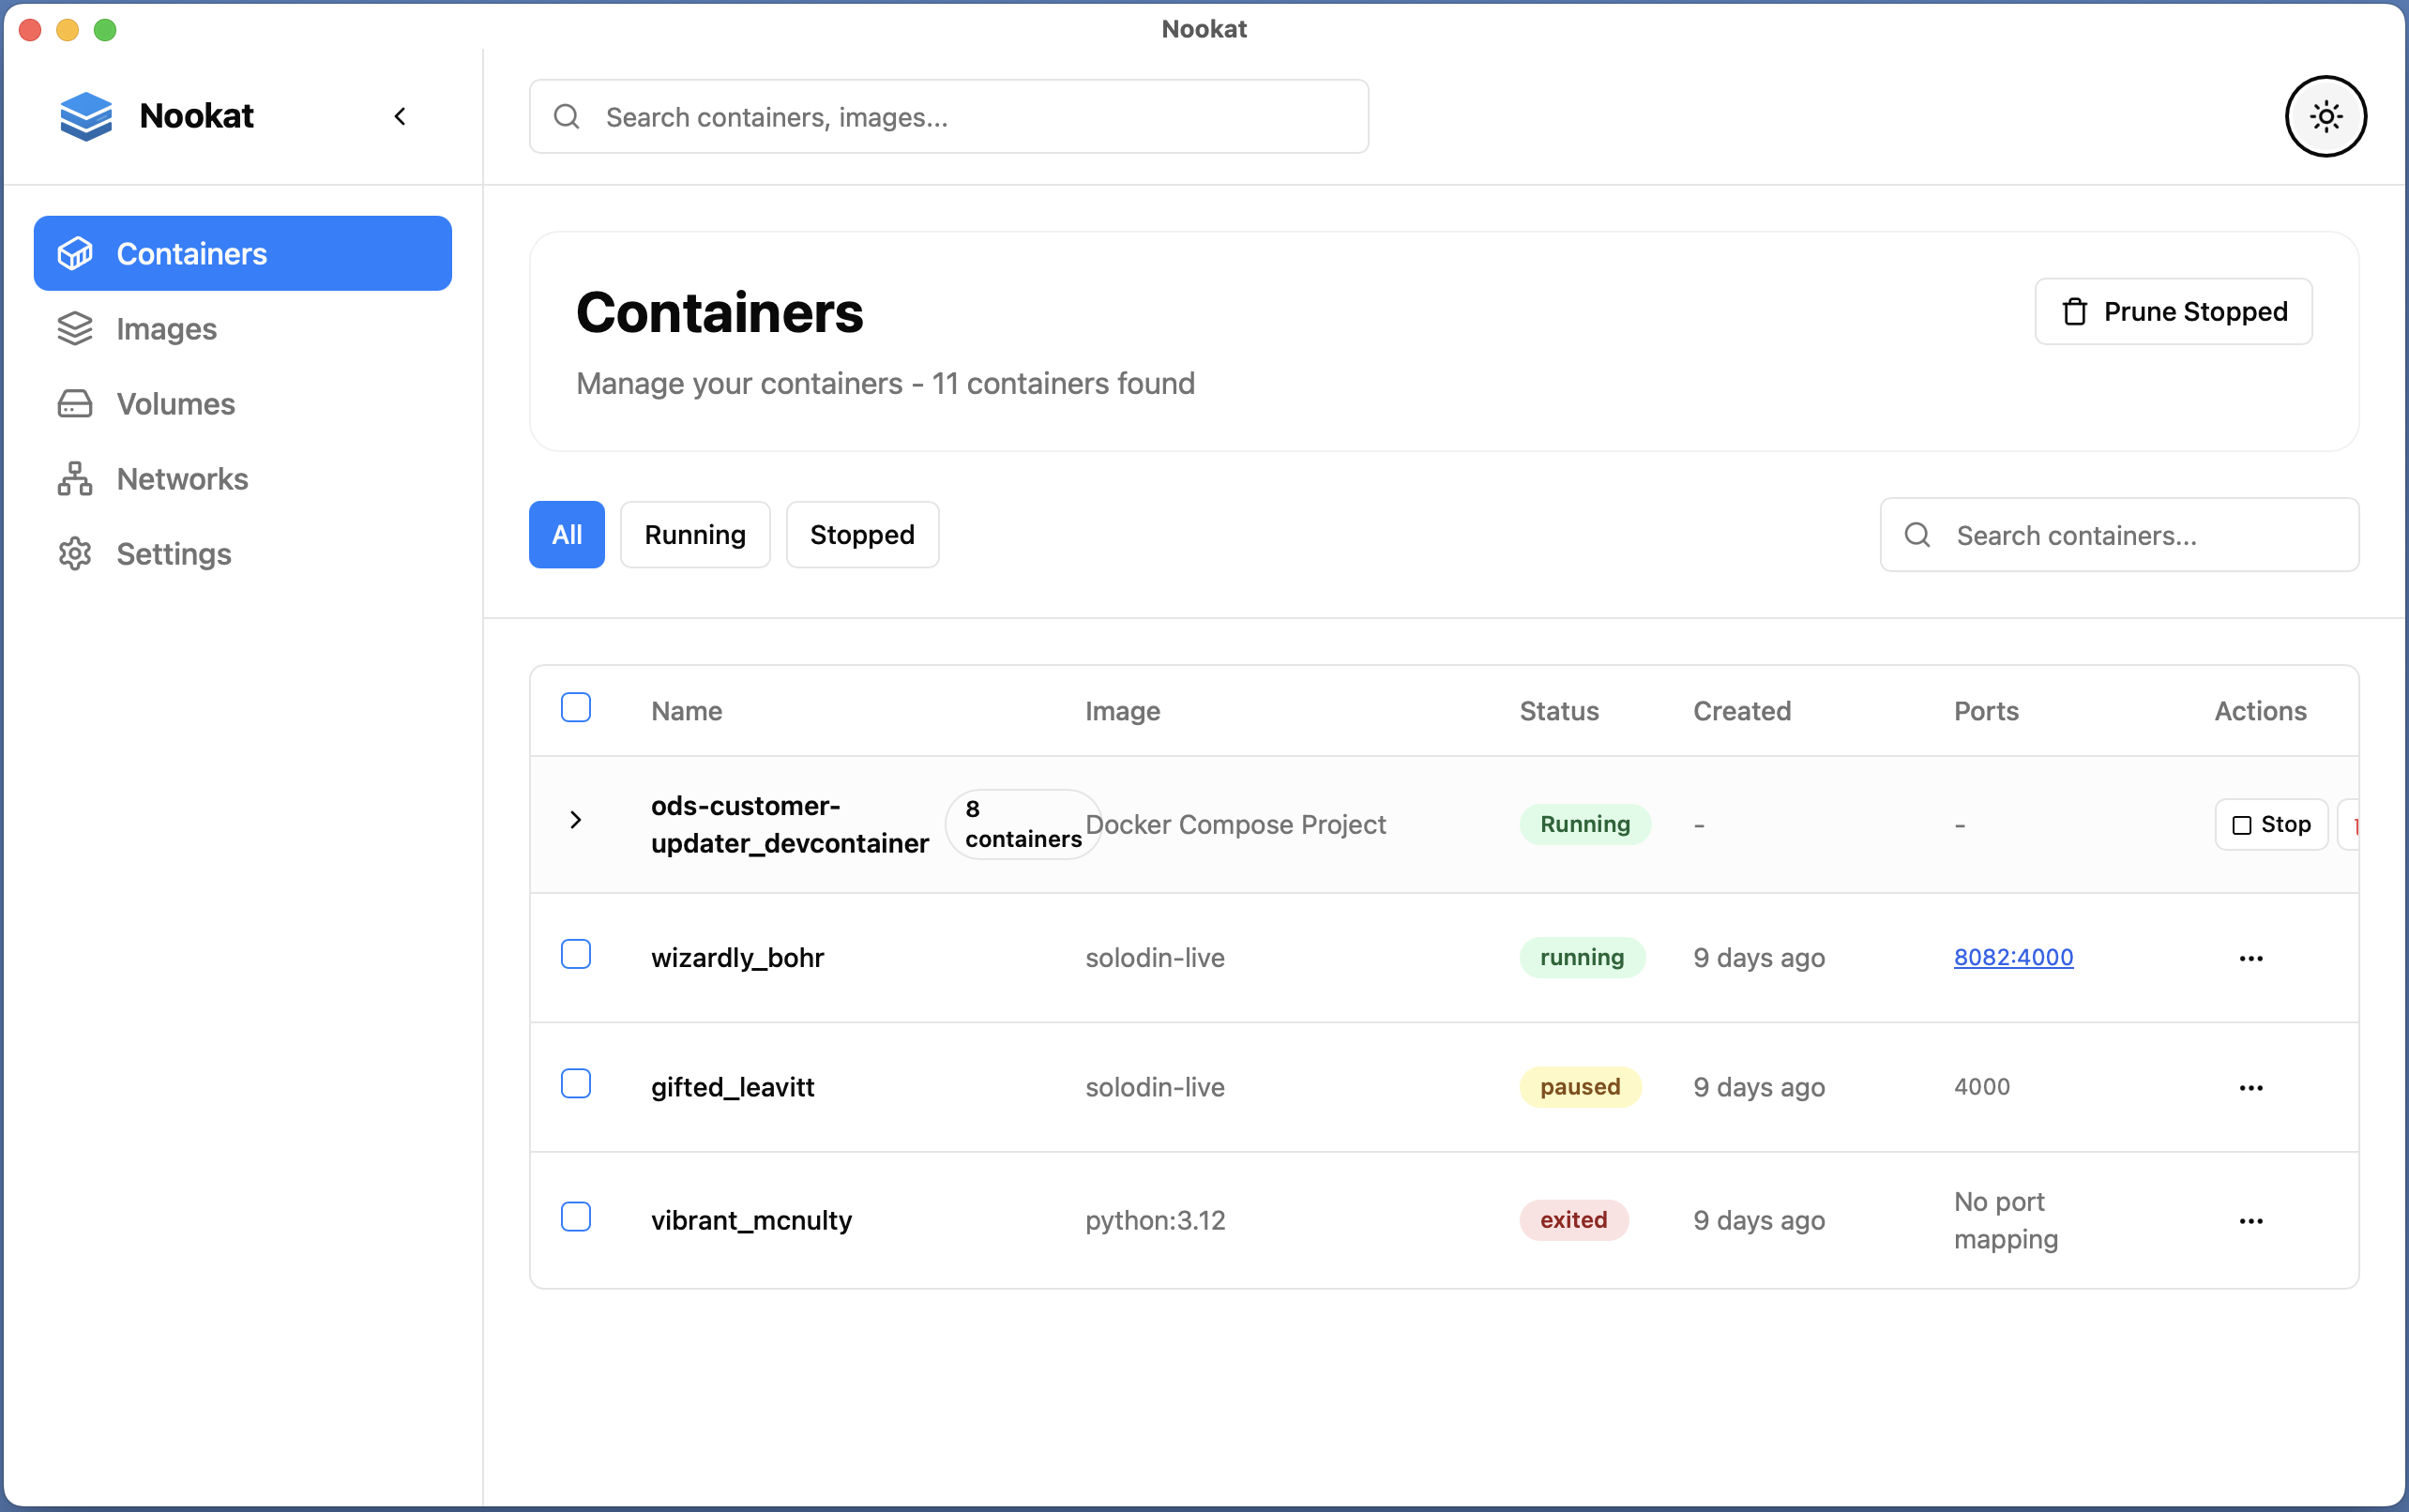Check the wizardly_bohr container checkbox
Screen dimensions: 2409x1512
(576, 955)
